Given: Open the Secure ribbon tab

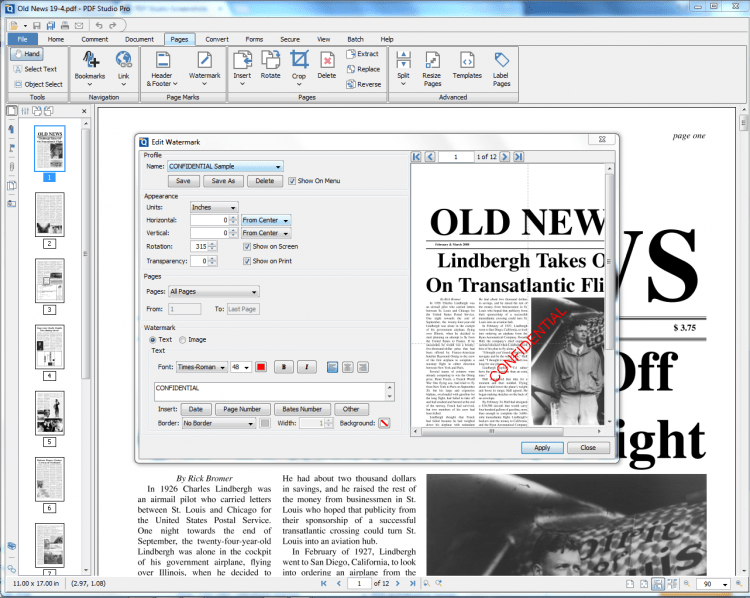Looking at the screenshot, I should tap(289, 39).
